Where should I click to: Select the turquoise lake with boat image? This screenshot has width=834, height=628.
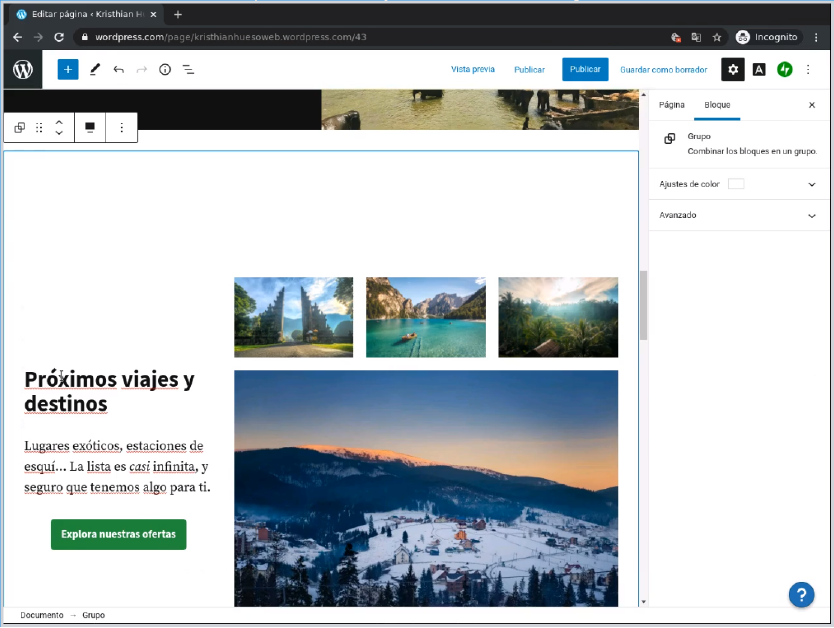pyautogui.click(x=426, y=317)
